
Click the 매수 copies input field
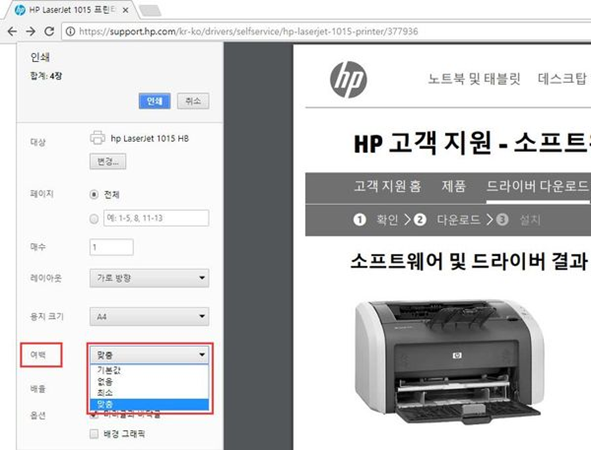pyautogui.click(x=112, y=247)
